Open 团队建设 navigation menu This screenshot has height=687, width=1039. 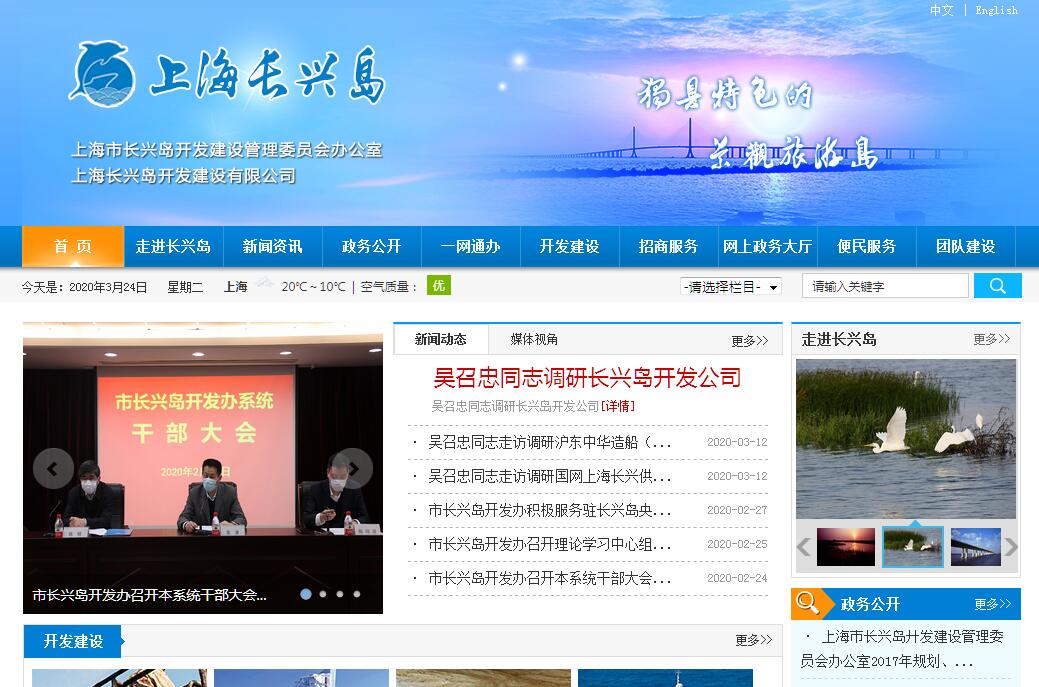click(965, 246)
